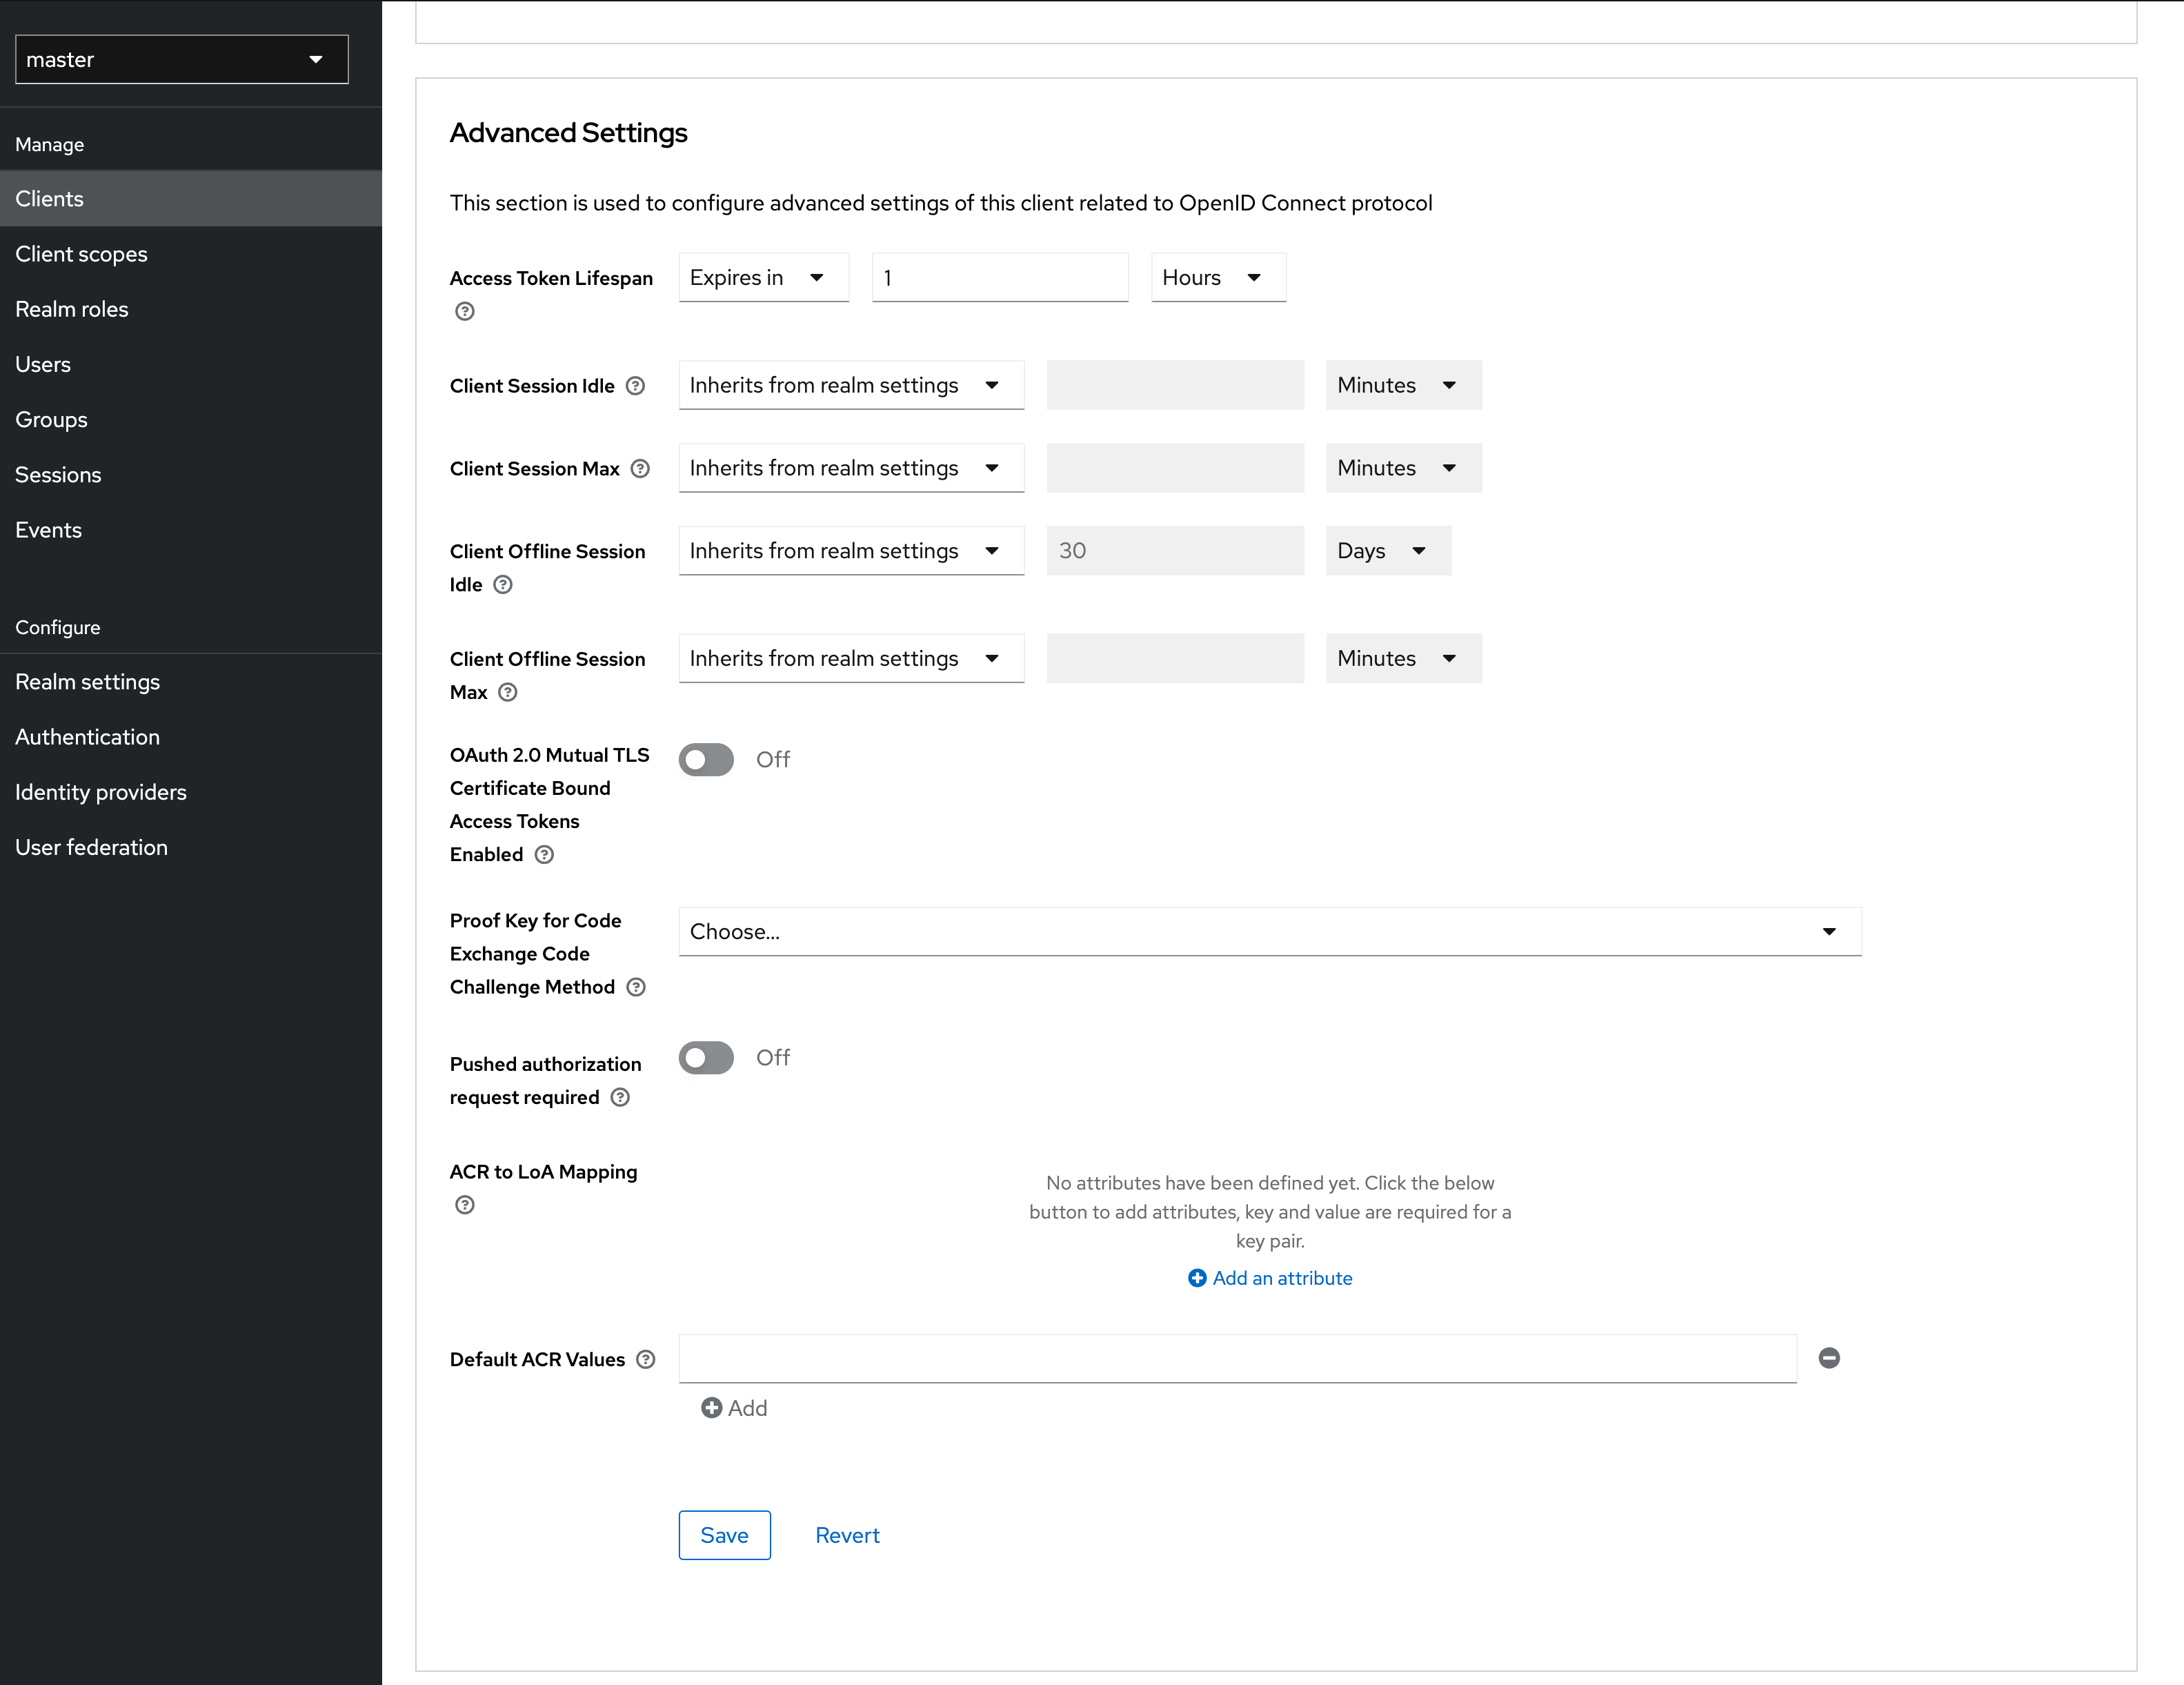
Task: Switch to Identity providers section
Action: 101,791
